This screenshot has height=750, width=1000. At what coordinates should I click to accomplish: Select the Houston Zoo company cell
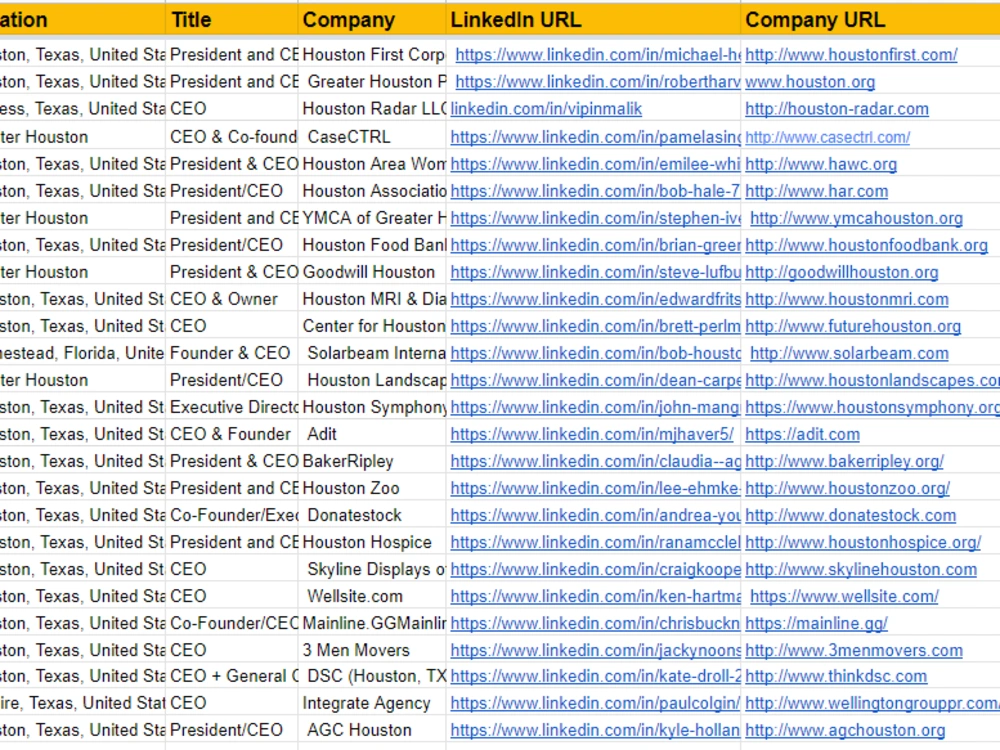click(x=372, y=489)
